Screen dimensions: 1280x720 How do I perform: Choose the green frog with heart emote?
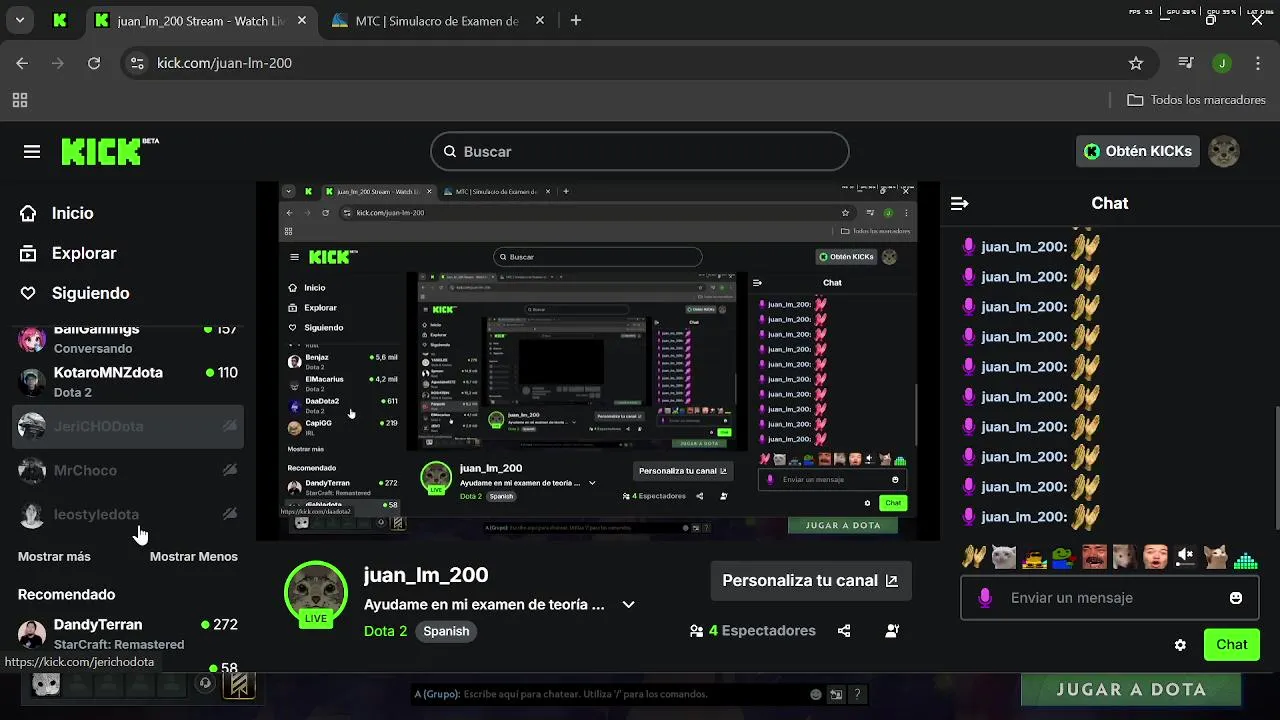tap(1064, 557)
